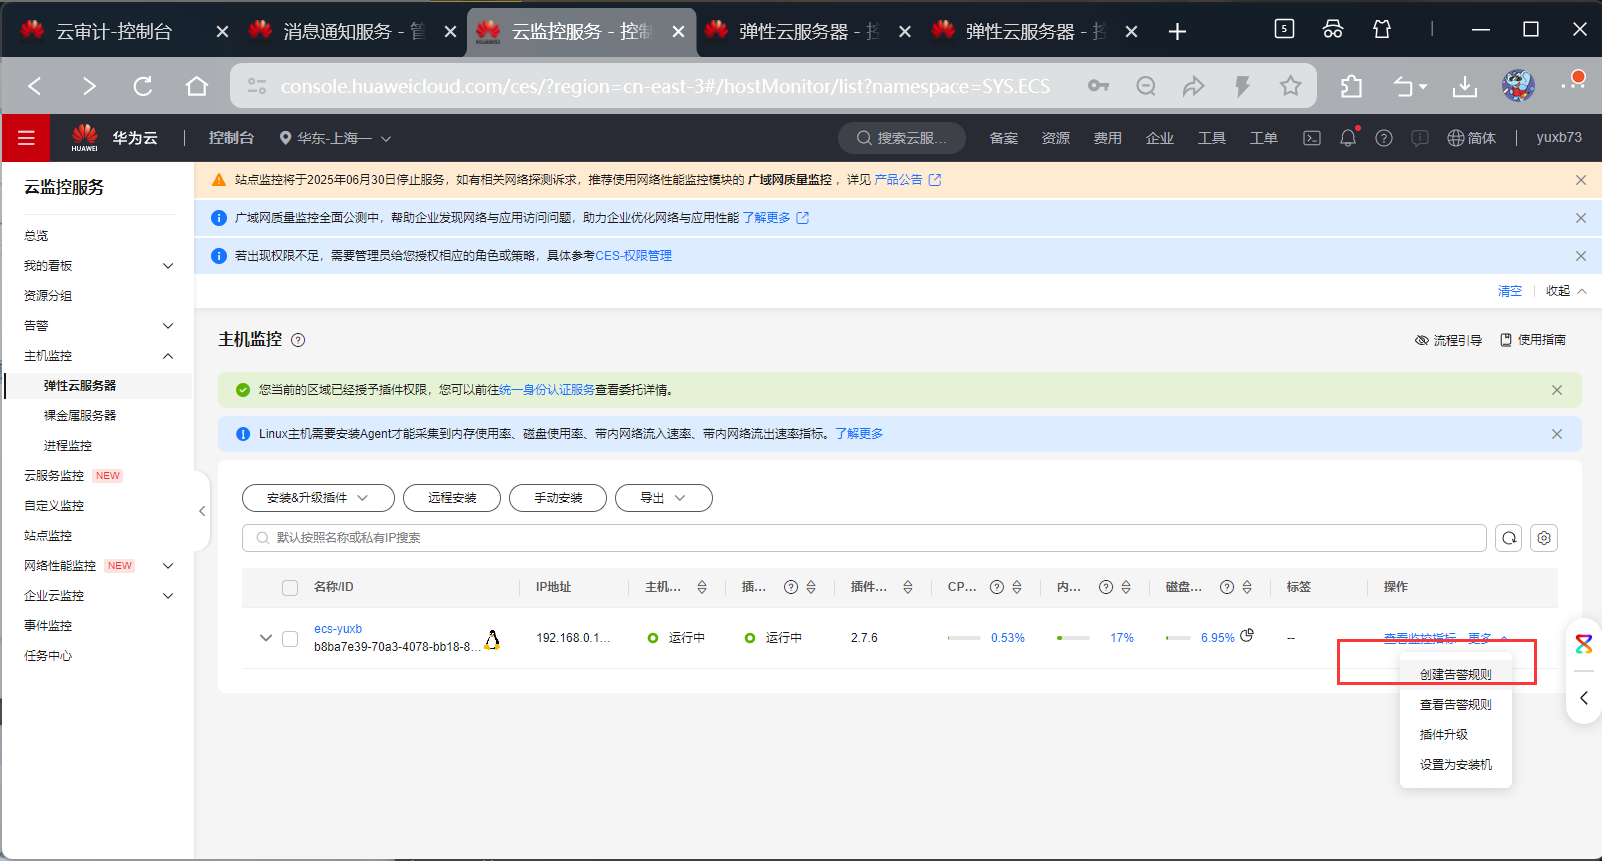This screenshot has height=861, width=1602.
Task: Click Linux penguin icon on ecs-yuxb row
Action: coord(492,639)
